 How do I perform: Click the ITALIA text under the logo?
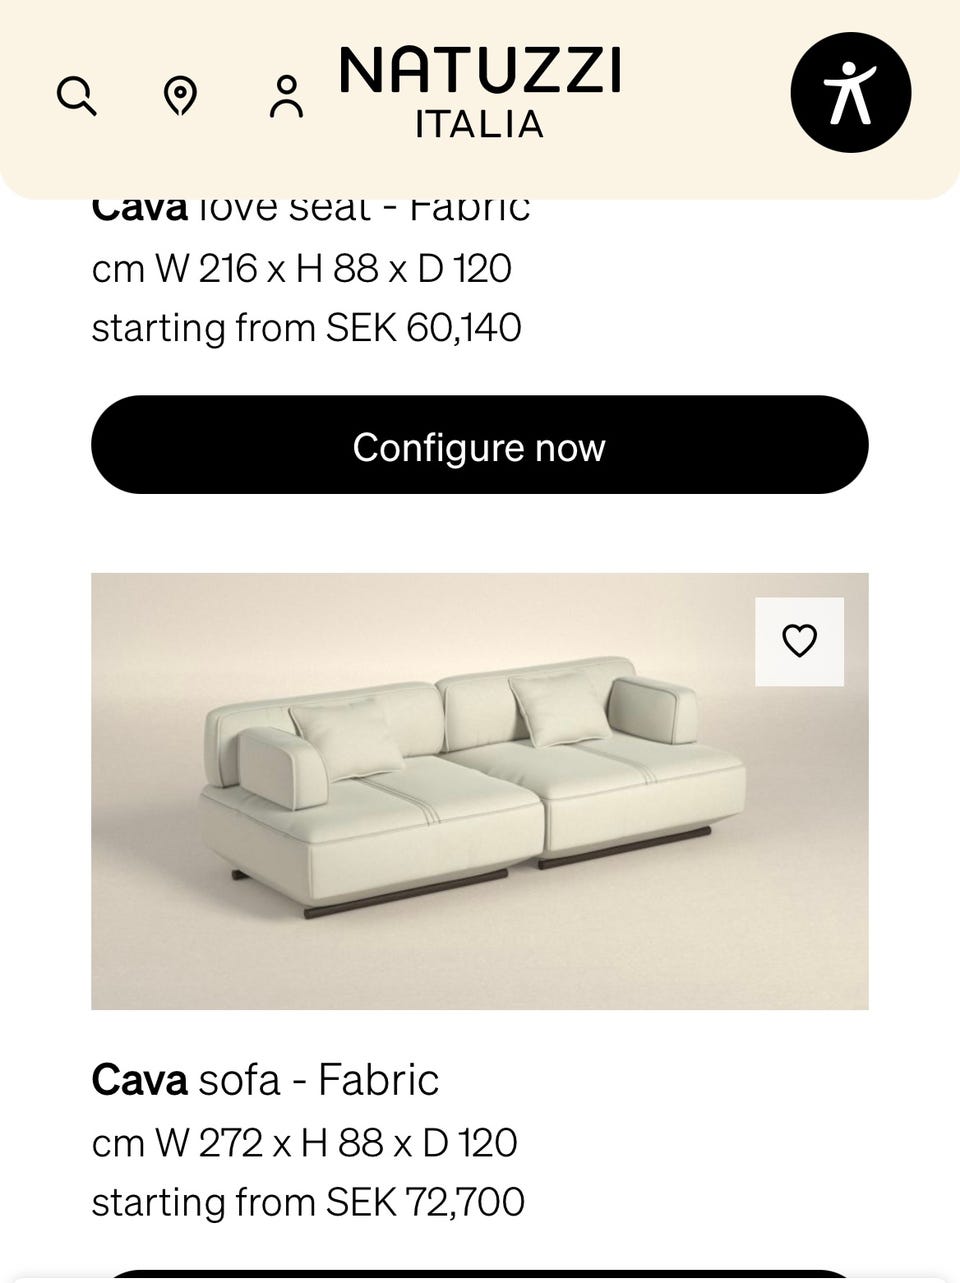click(480, 124)
